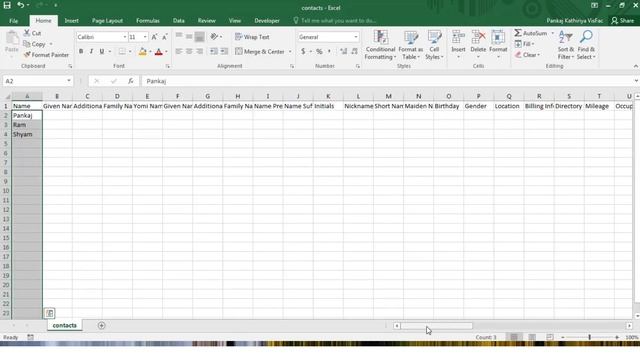The height and width of the screenshot is (360, 640).
Task: Switch to the Page Layout tab
Action: pos(107,20)
